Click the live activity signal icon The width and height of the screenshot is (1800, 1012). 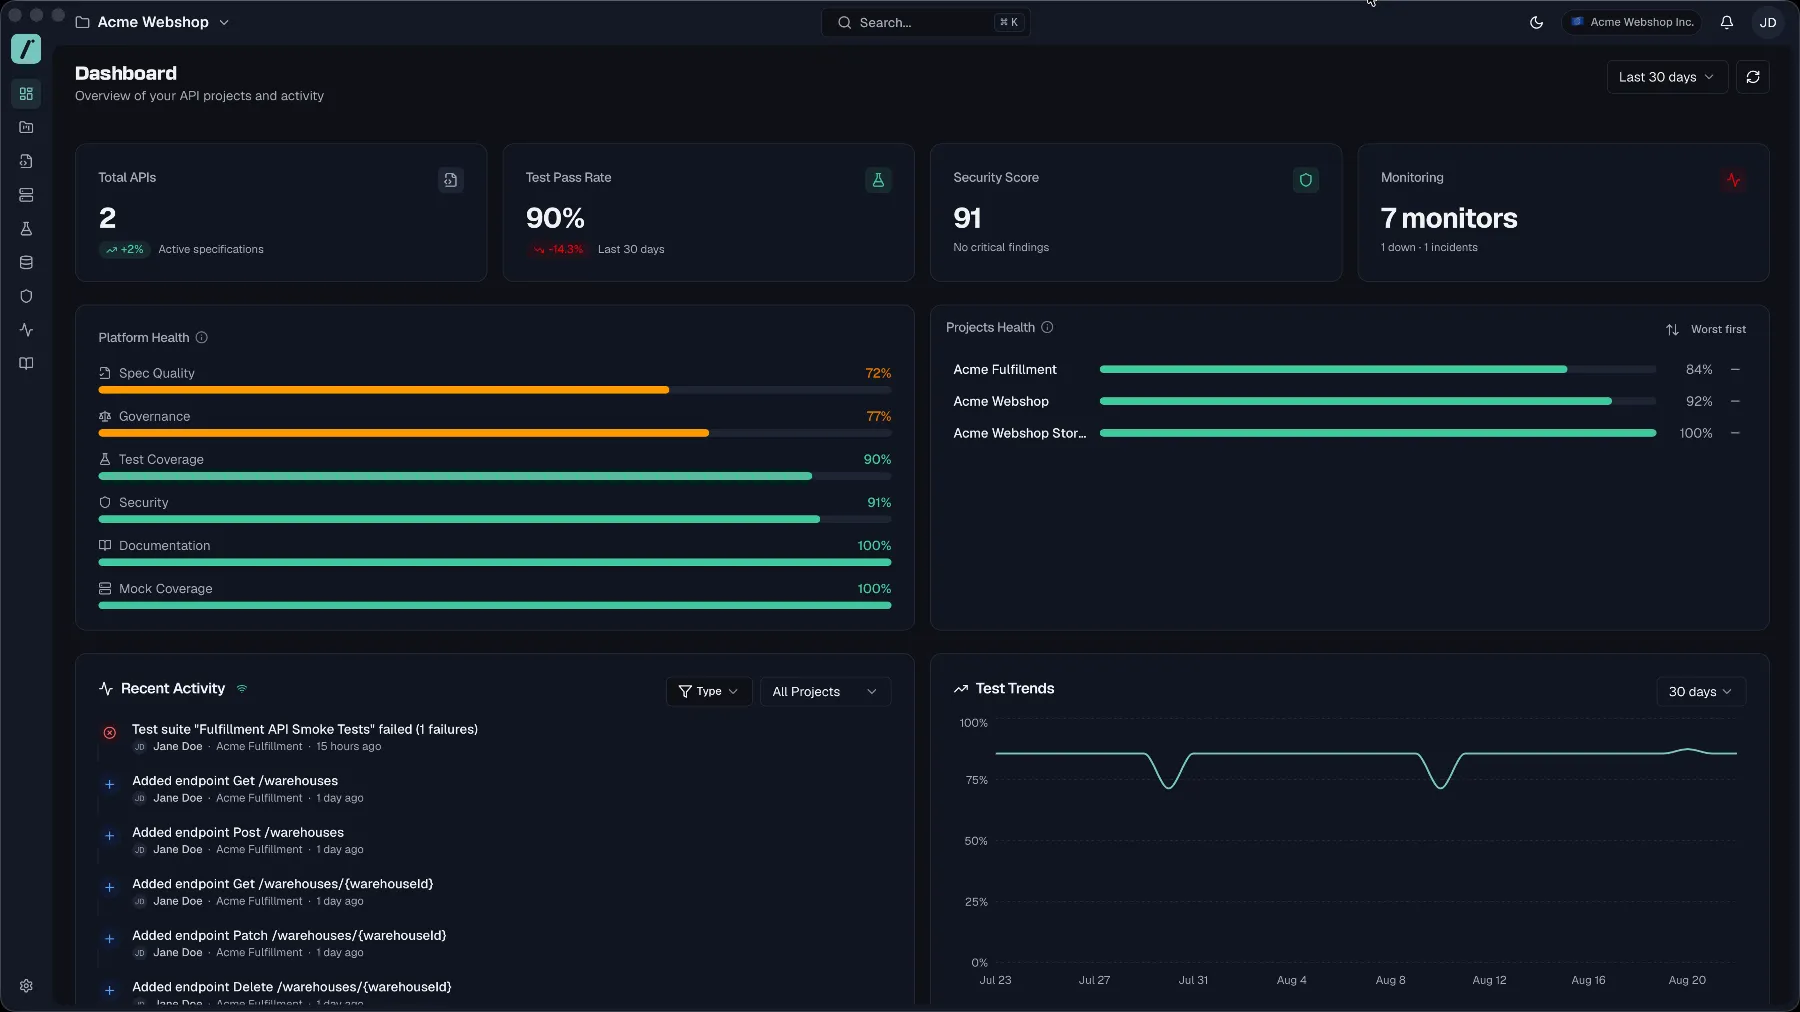coord(241,689)
